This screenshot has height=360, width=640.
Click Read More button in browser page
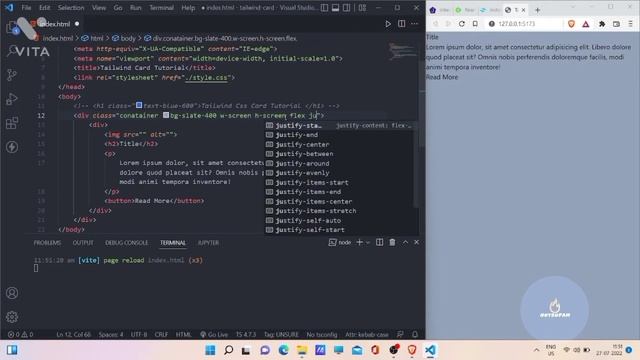(442, 77)
